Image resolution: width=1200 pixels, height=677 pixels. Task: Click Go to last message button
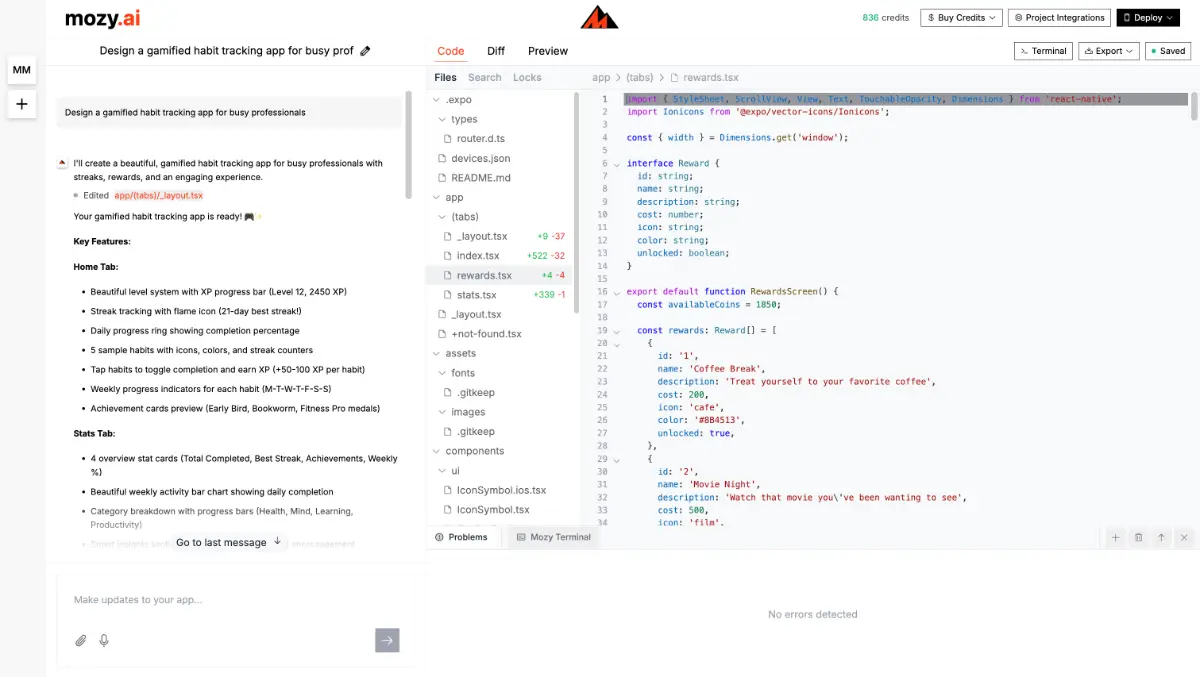pos(229,542)
